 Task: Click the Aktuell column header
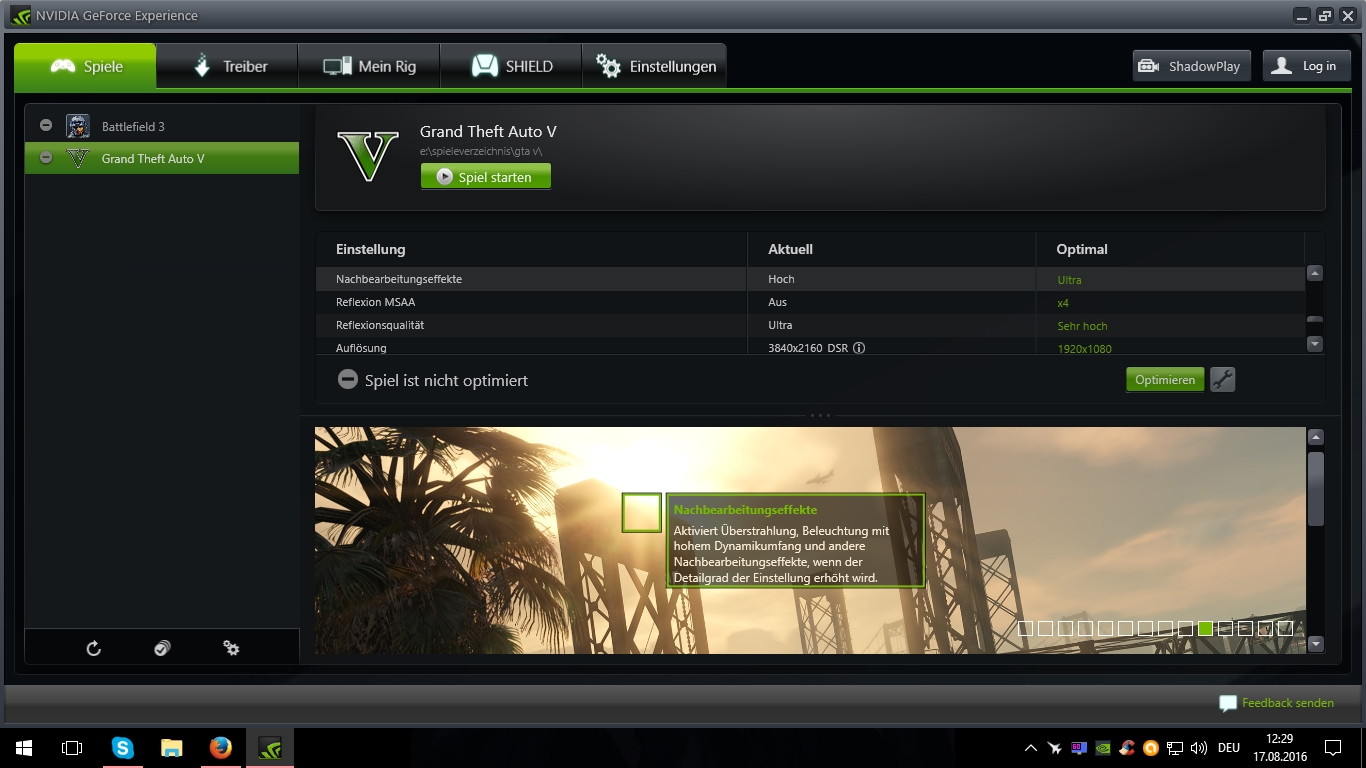point(790,249)
